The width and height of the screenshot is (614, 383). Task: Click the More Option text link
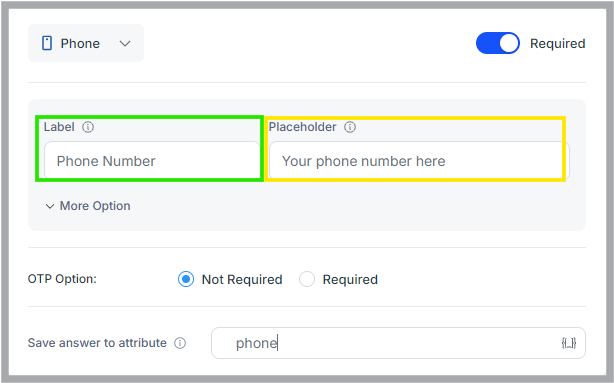(x=95, y=206)
